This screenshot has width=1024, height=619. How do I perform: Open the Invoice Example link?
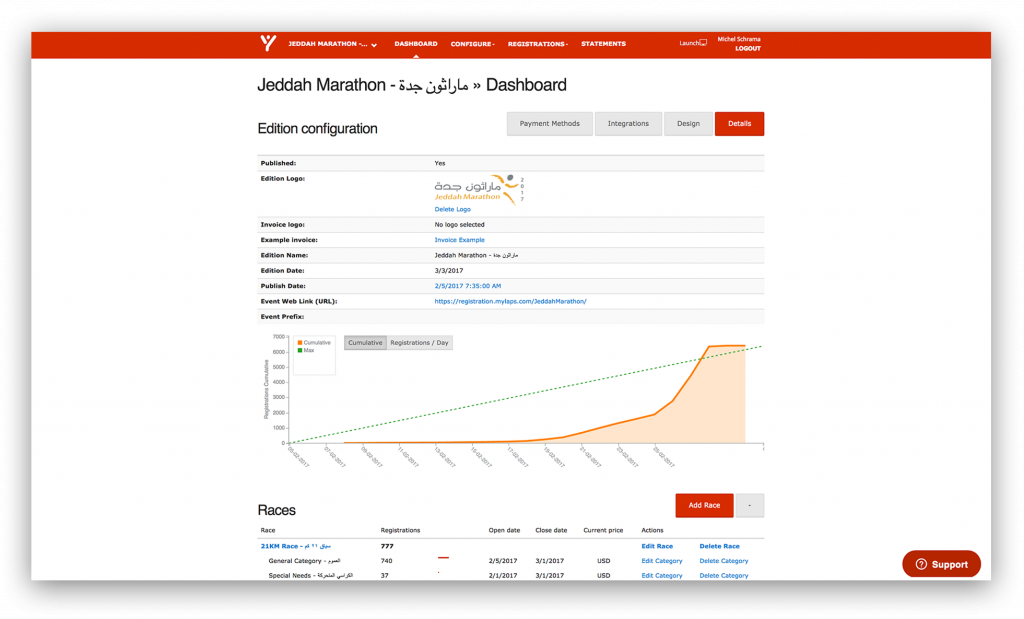coord(459,240)
